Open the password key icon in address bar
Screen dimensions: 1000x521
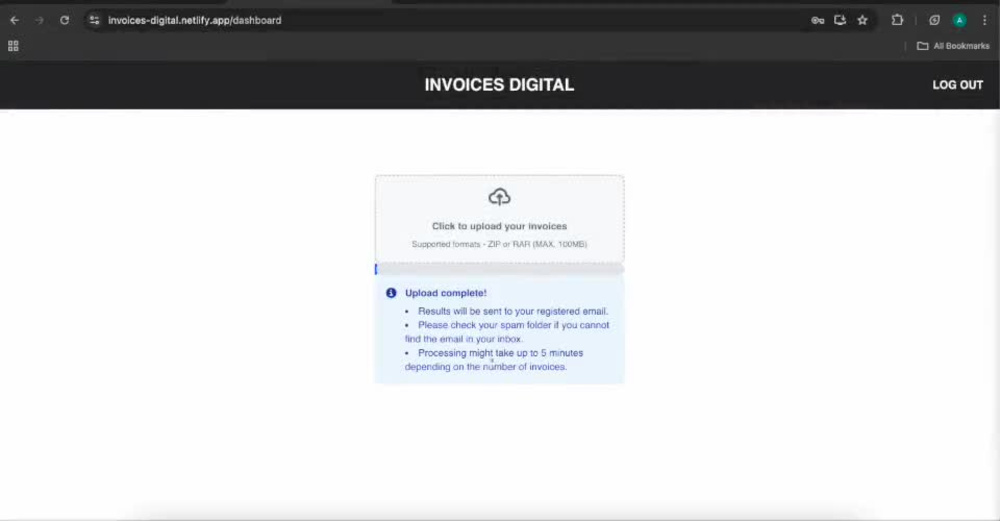click(x=818, y=20)
